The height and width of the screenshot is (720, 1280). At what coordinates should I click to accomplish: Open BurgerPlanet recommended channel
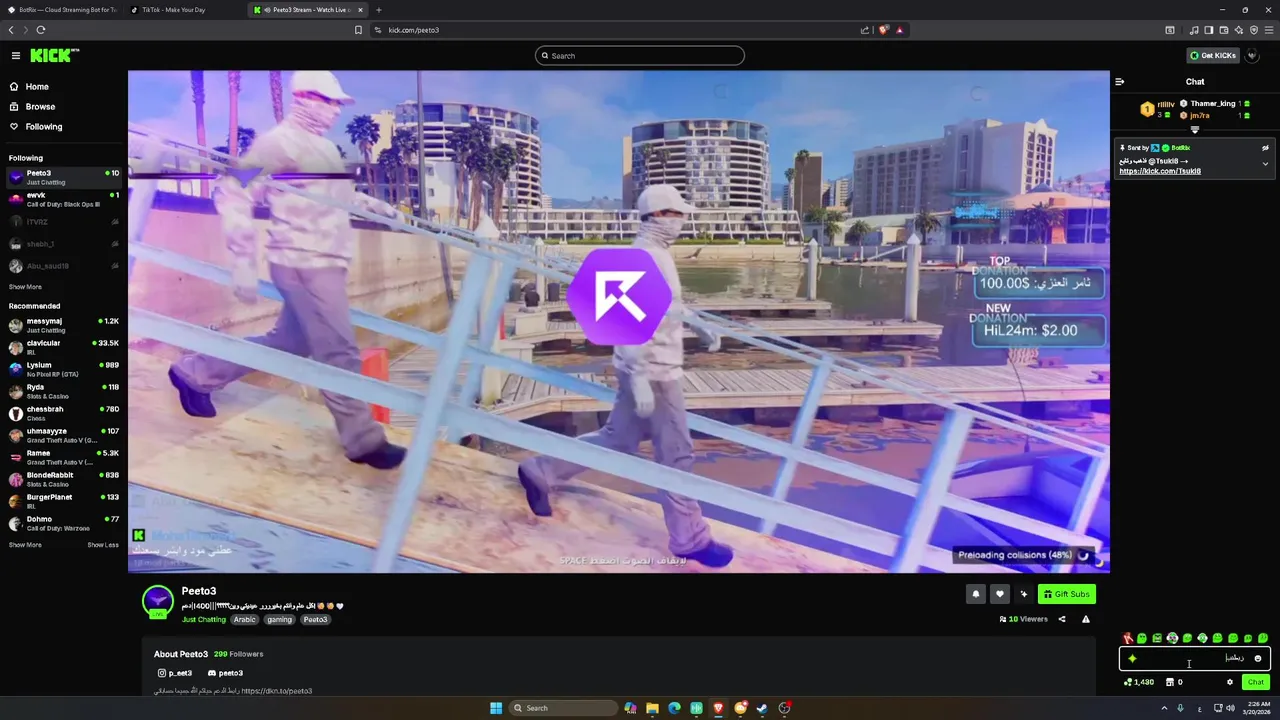click(x=64, y=501)
